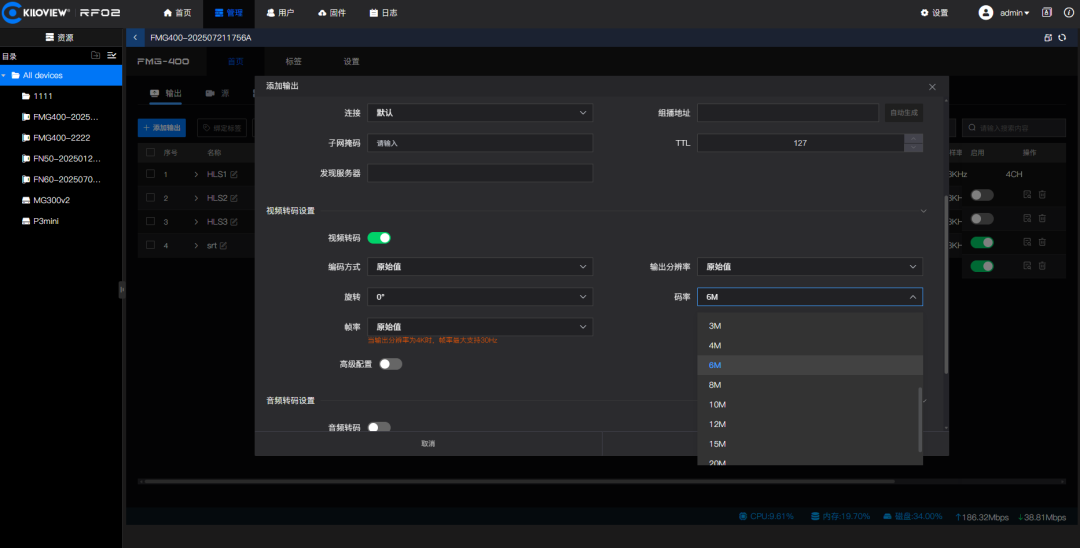1080x548 pixels.
Task: Click the new folder icon in directory panel
Action: tap(95, 55)
